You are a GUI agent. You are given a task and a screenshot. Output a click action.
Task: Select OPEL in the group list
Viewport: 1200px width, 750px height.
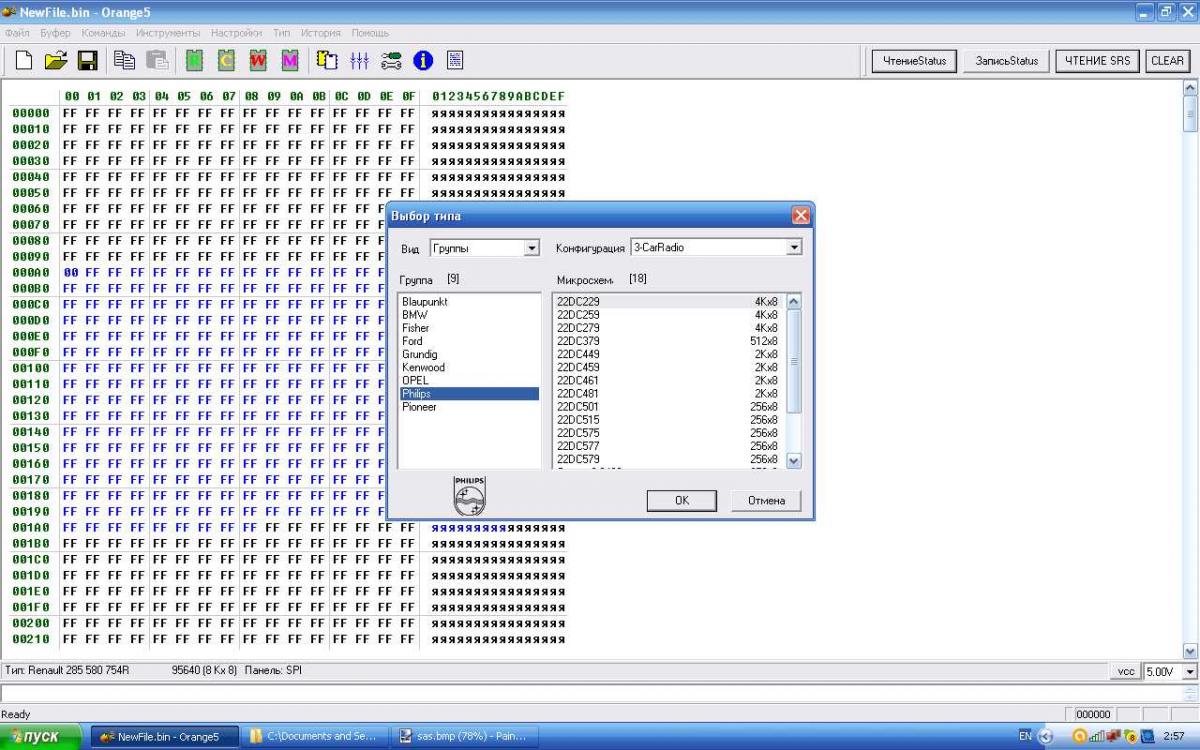[468, 380]
